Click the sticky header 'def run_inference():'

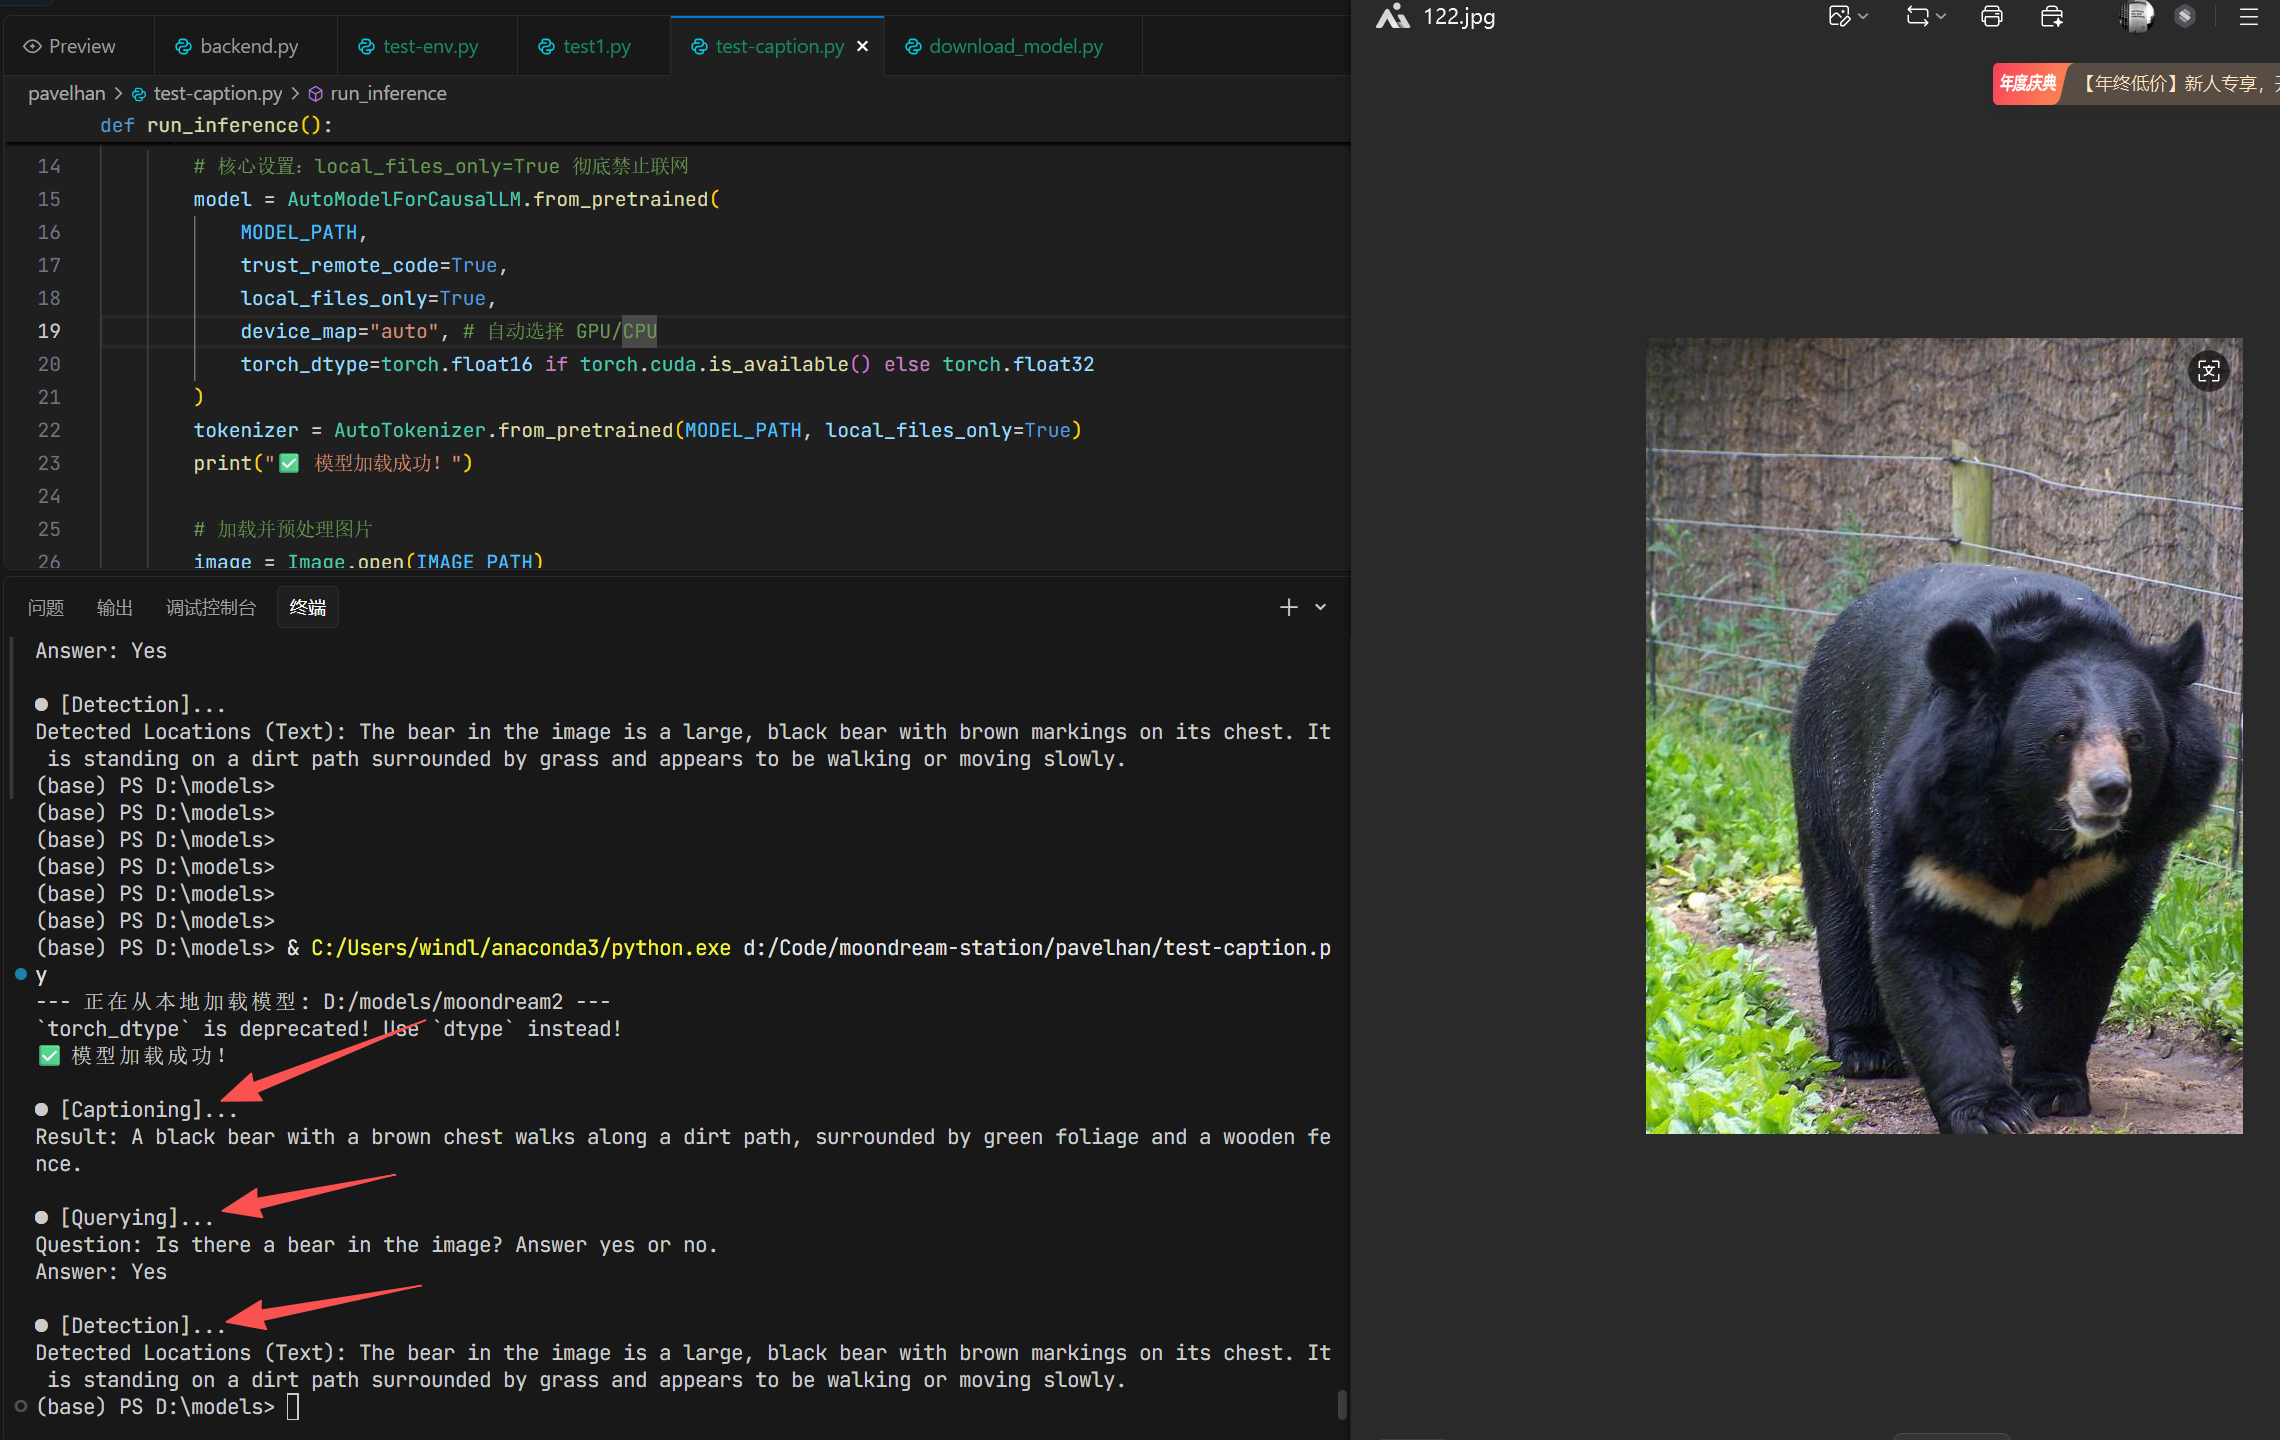tap(216, 125)
